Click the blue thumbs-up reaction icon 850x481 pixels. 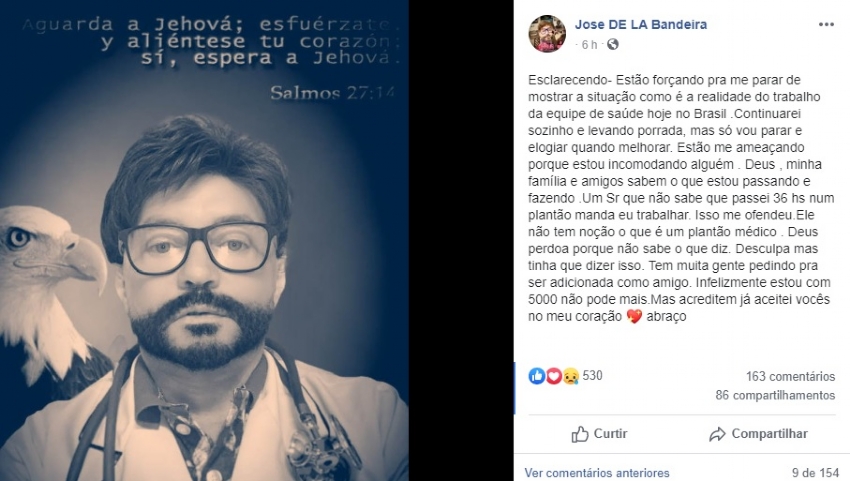pos(537,376)
